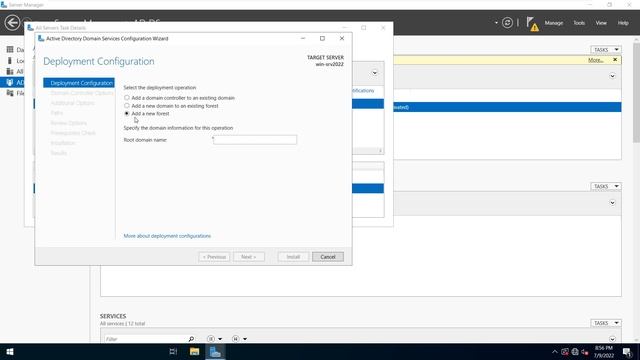
Task: Click Server Manager taskbar icon
Action: coord(215,352)
